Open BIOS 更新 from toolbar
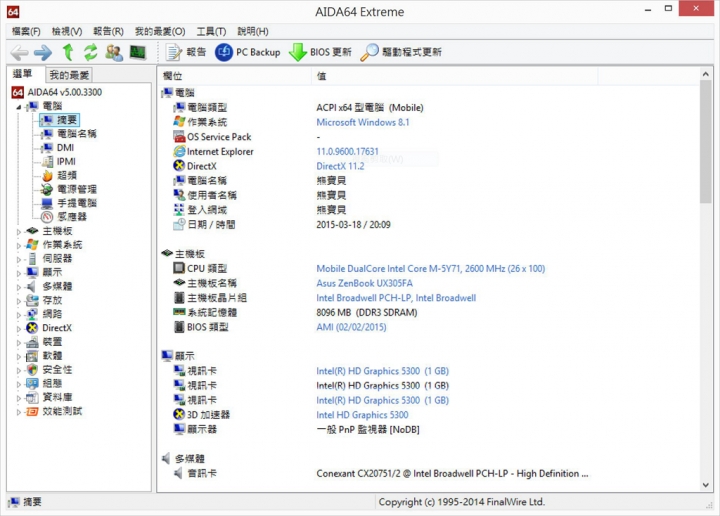The width and height of the screenshot is (720, 516). [x=321, y=52]
